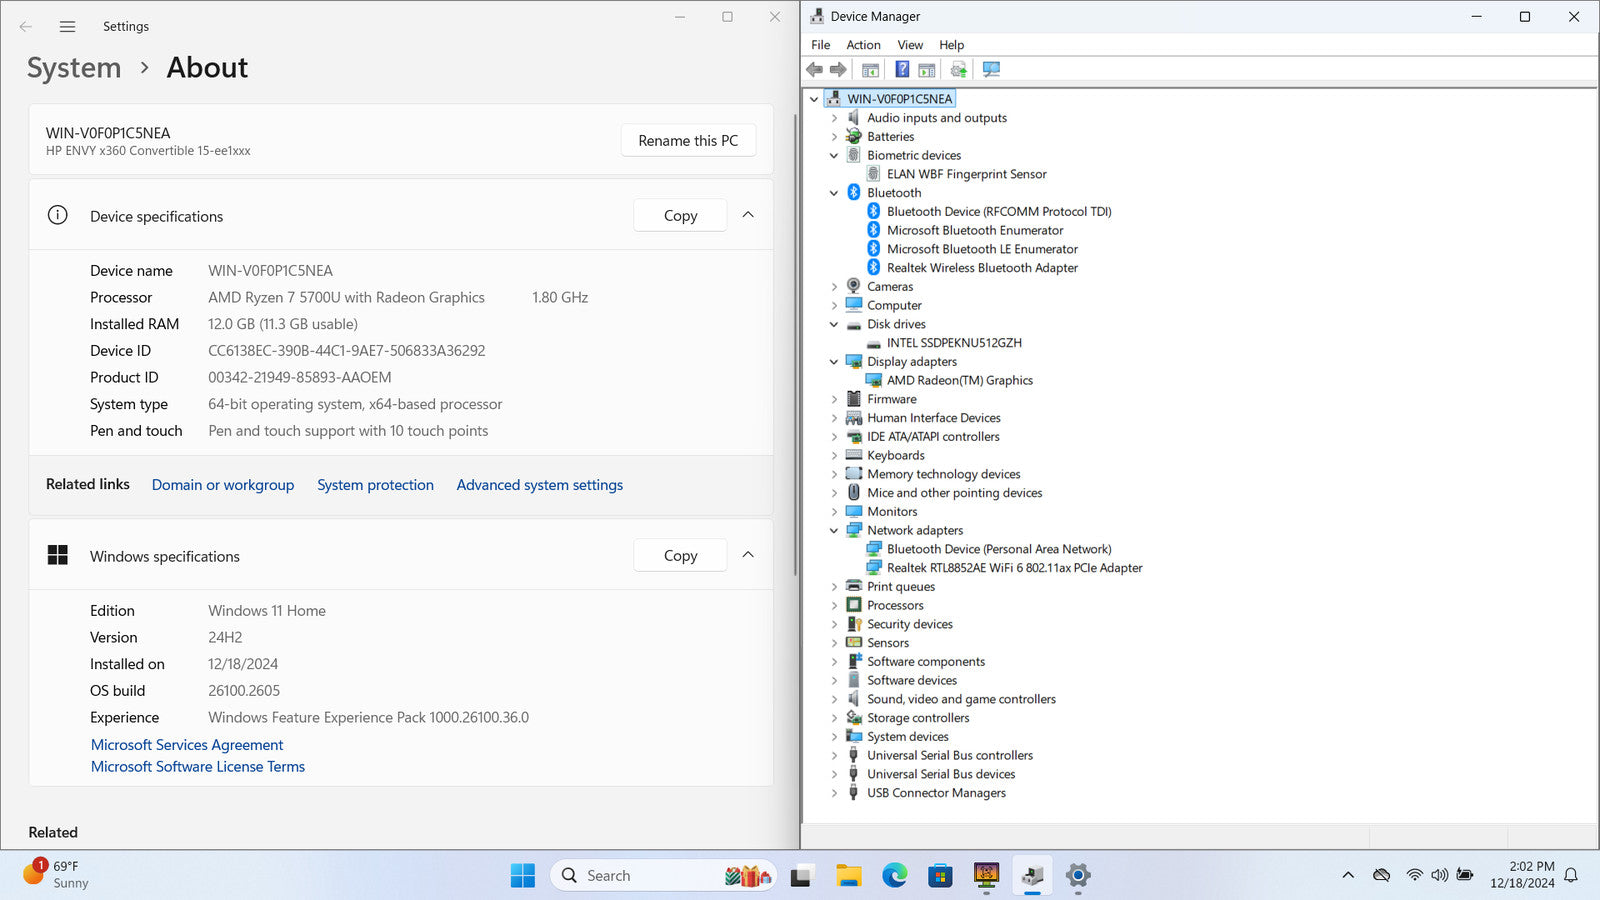The width and height of the screenshot is (1600, 900).
Task: Click System breadcrumb in Settings
Action: coord(74,68)
